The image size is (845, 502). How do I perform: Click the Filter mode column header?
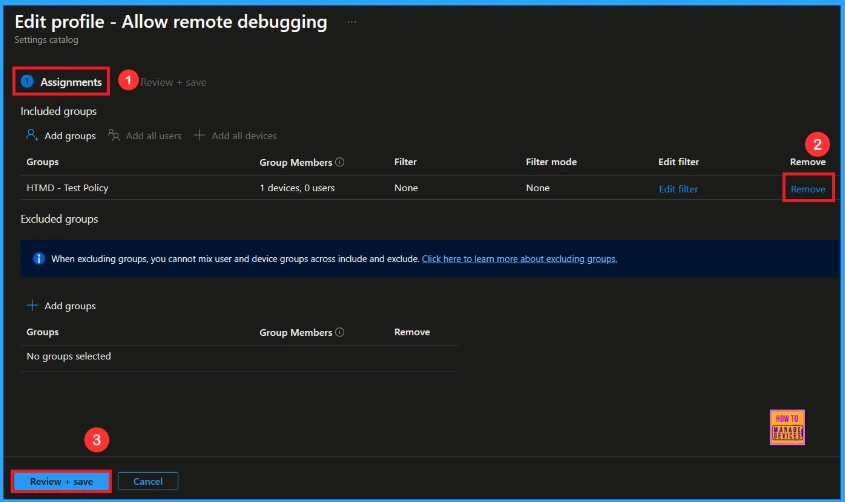point(551,162)
